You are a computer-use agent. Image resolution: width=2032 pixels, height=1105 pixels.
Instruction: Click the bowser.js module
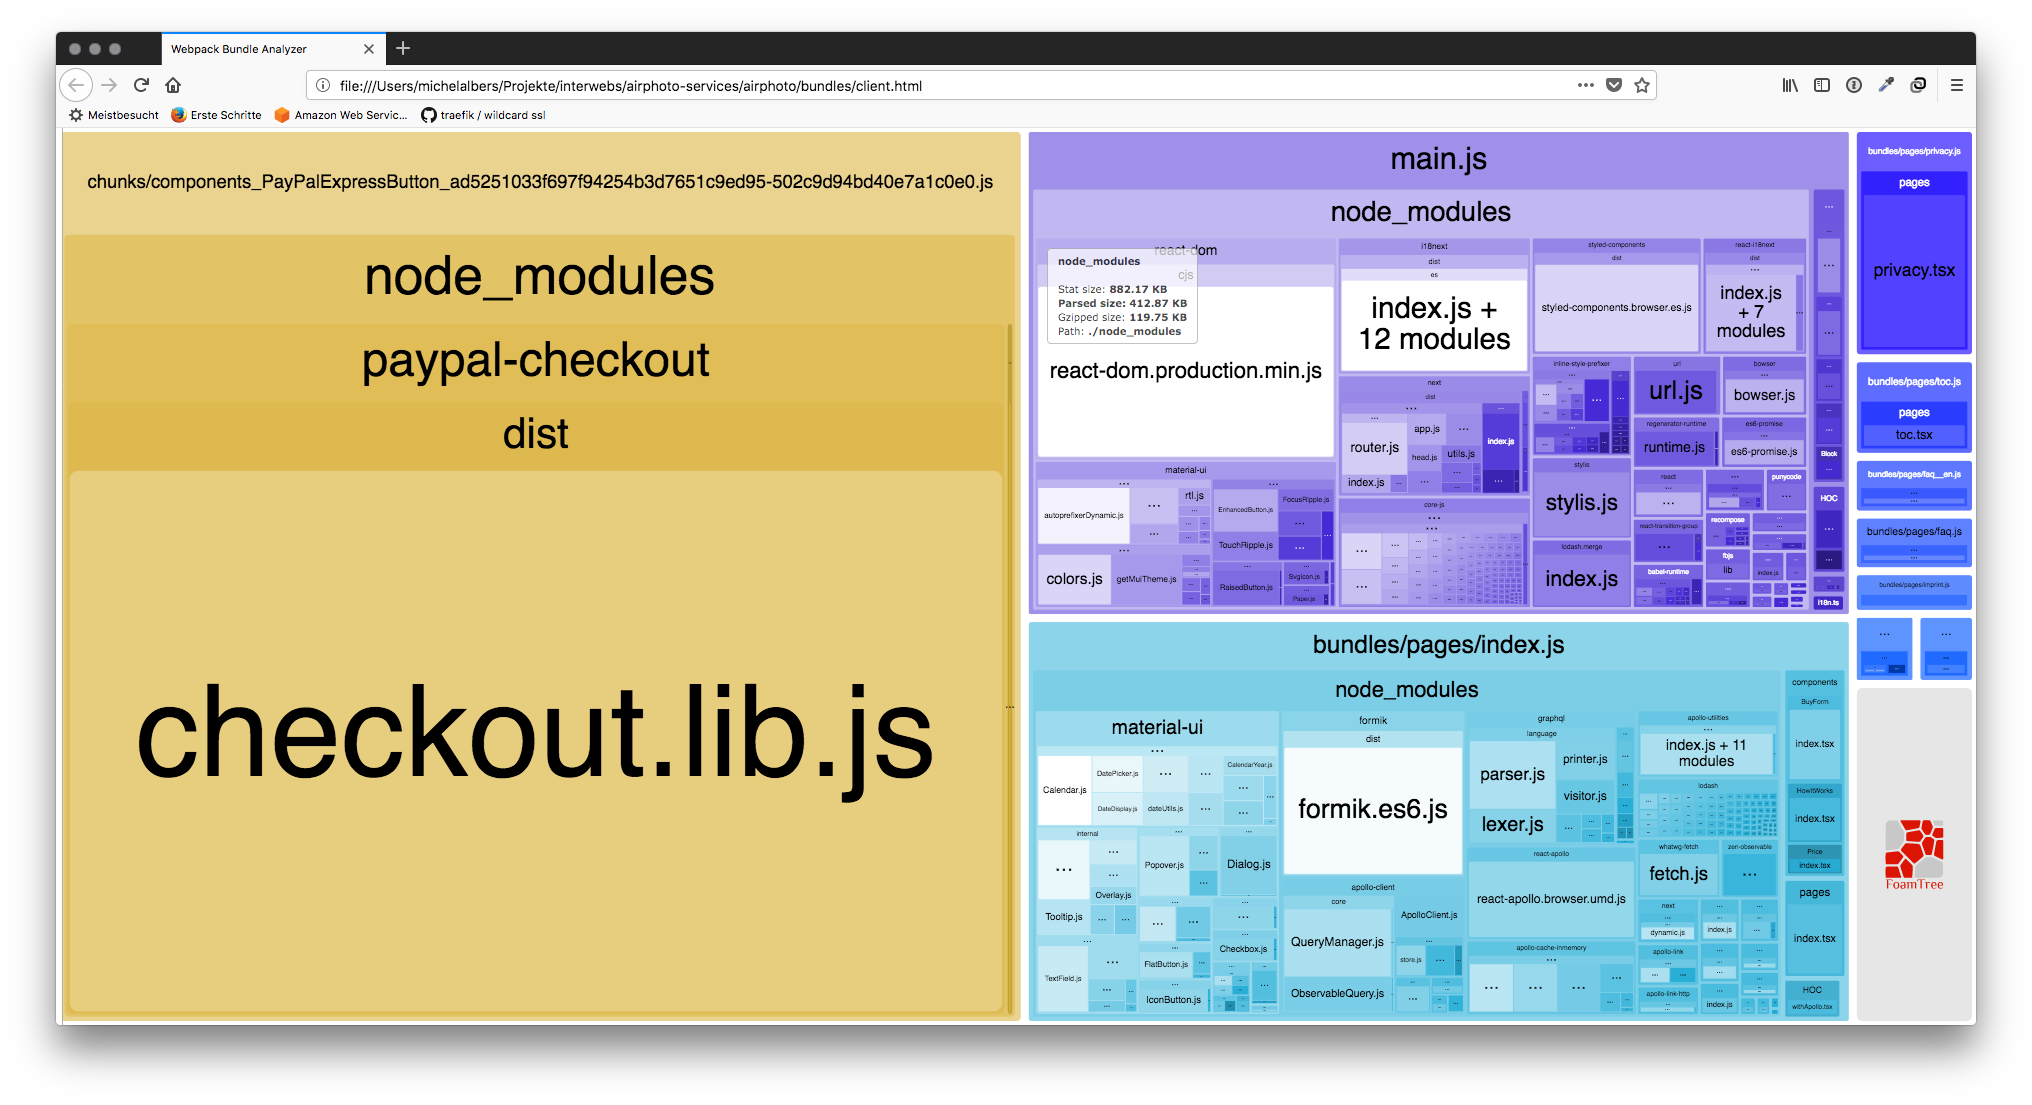pos(1764,395)
